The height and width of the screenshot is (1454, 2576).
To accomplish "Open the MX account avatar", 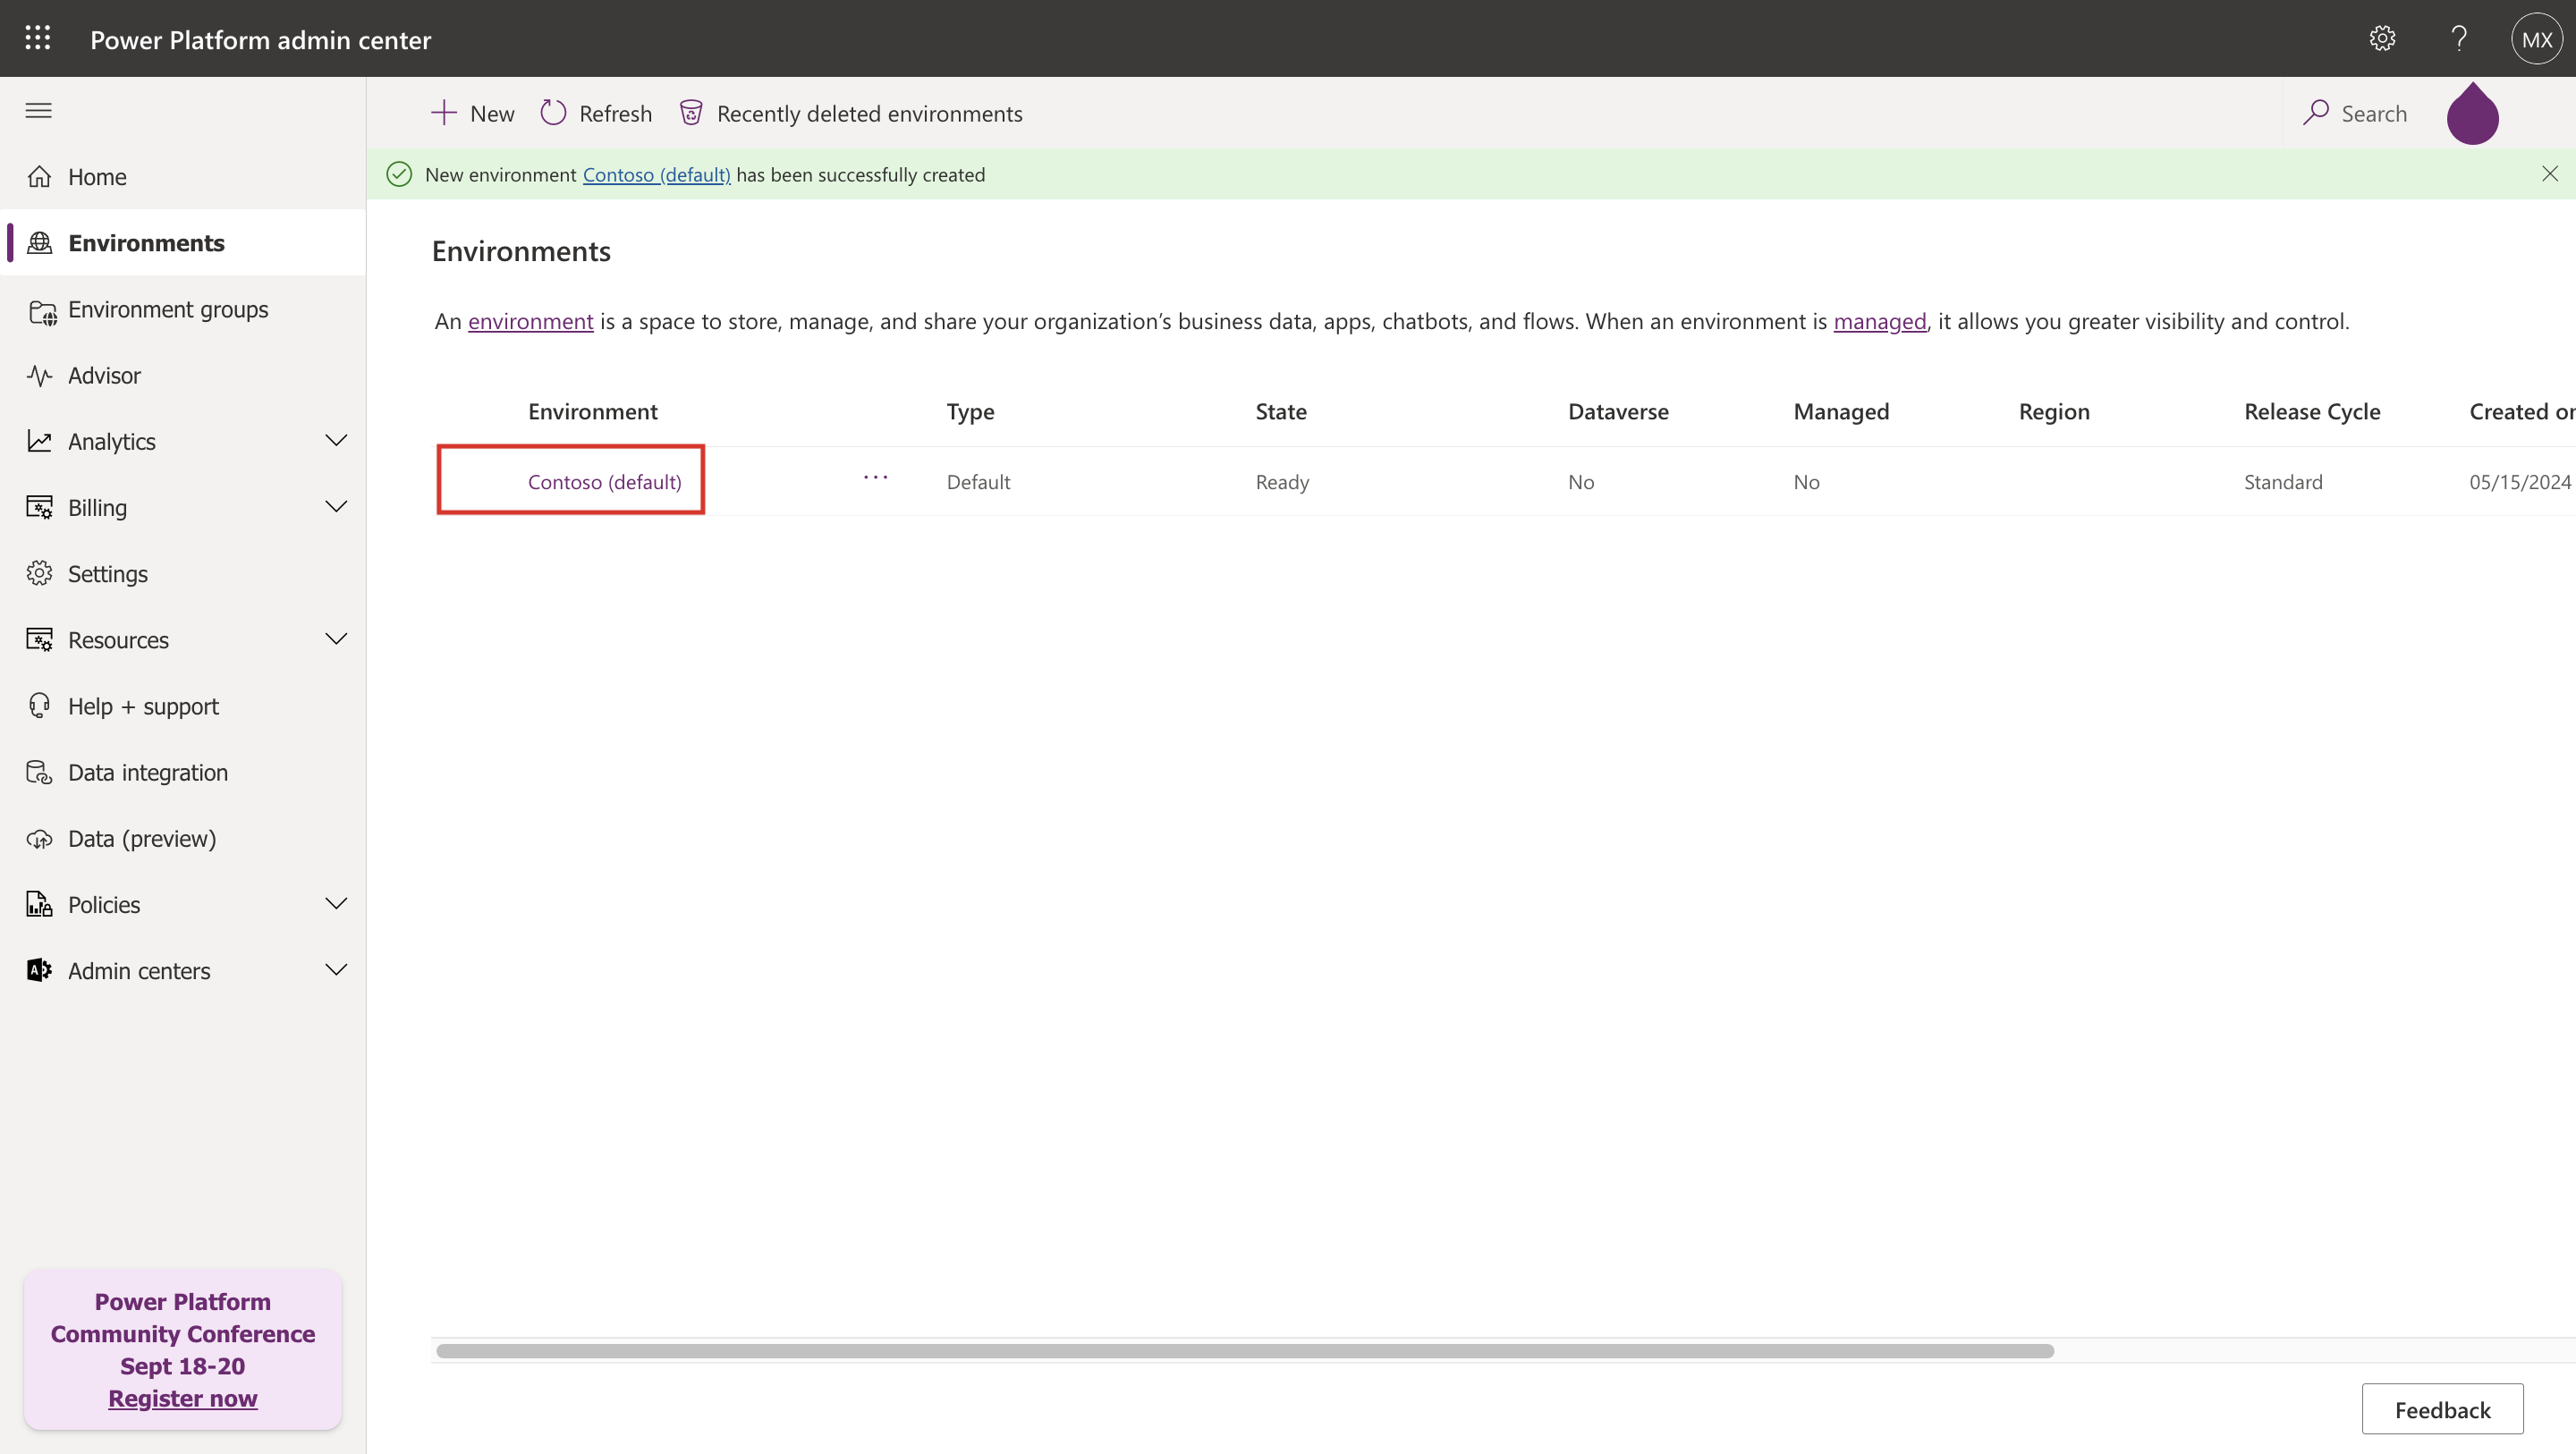I will 2536,39.
